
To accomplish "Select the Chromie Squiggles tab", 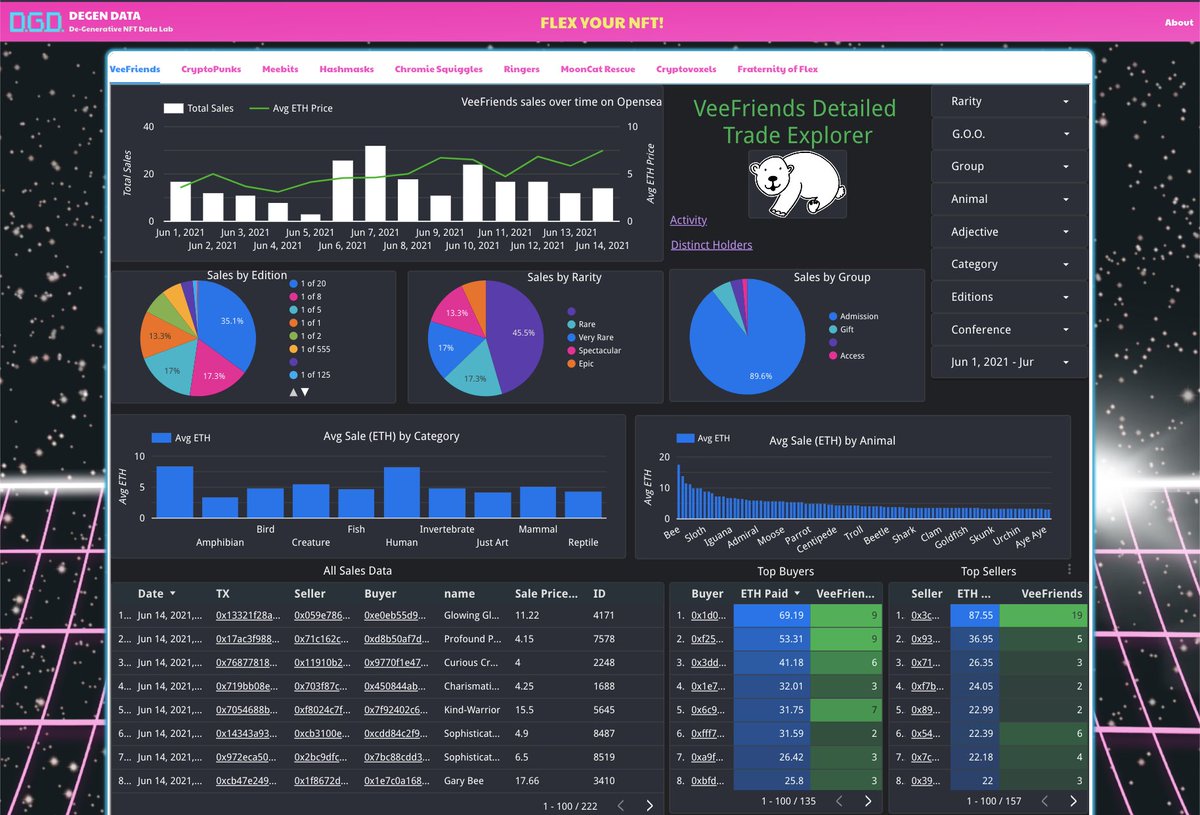I will (x=439, y=69).
